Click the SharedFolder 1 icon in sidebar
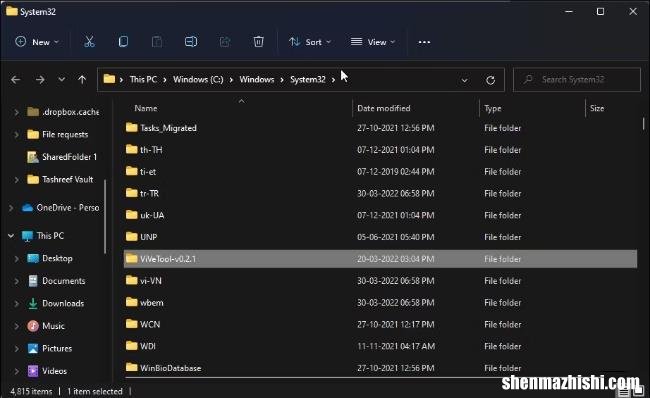The image size is (650, 398). point(33,157)
